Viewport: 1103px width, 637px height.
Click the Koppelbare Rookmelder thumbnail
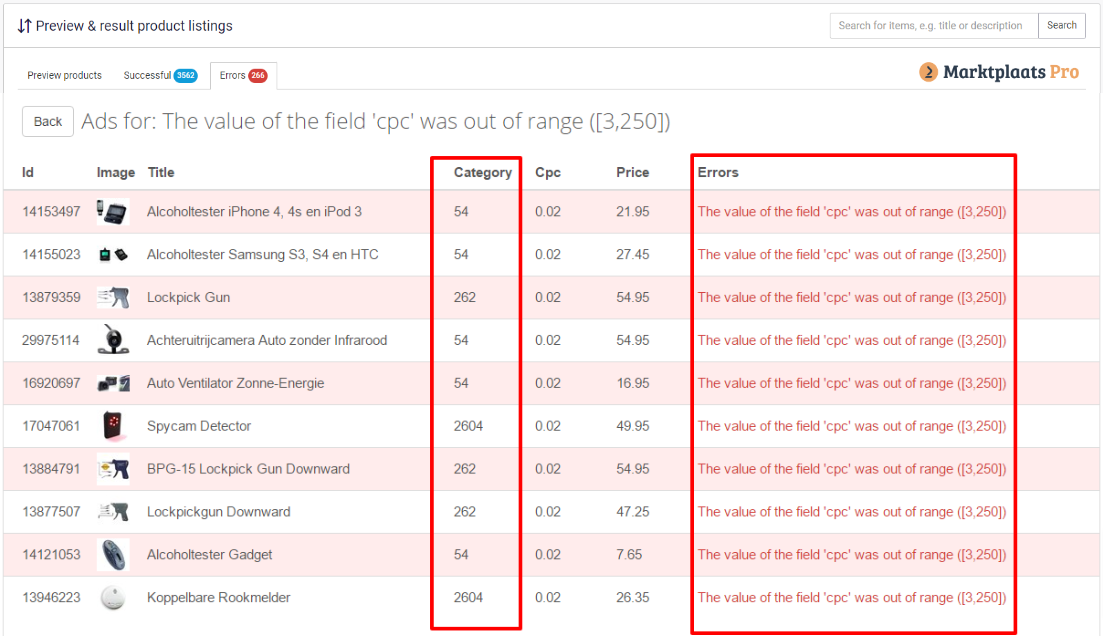(x=113, y=598)
